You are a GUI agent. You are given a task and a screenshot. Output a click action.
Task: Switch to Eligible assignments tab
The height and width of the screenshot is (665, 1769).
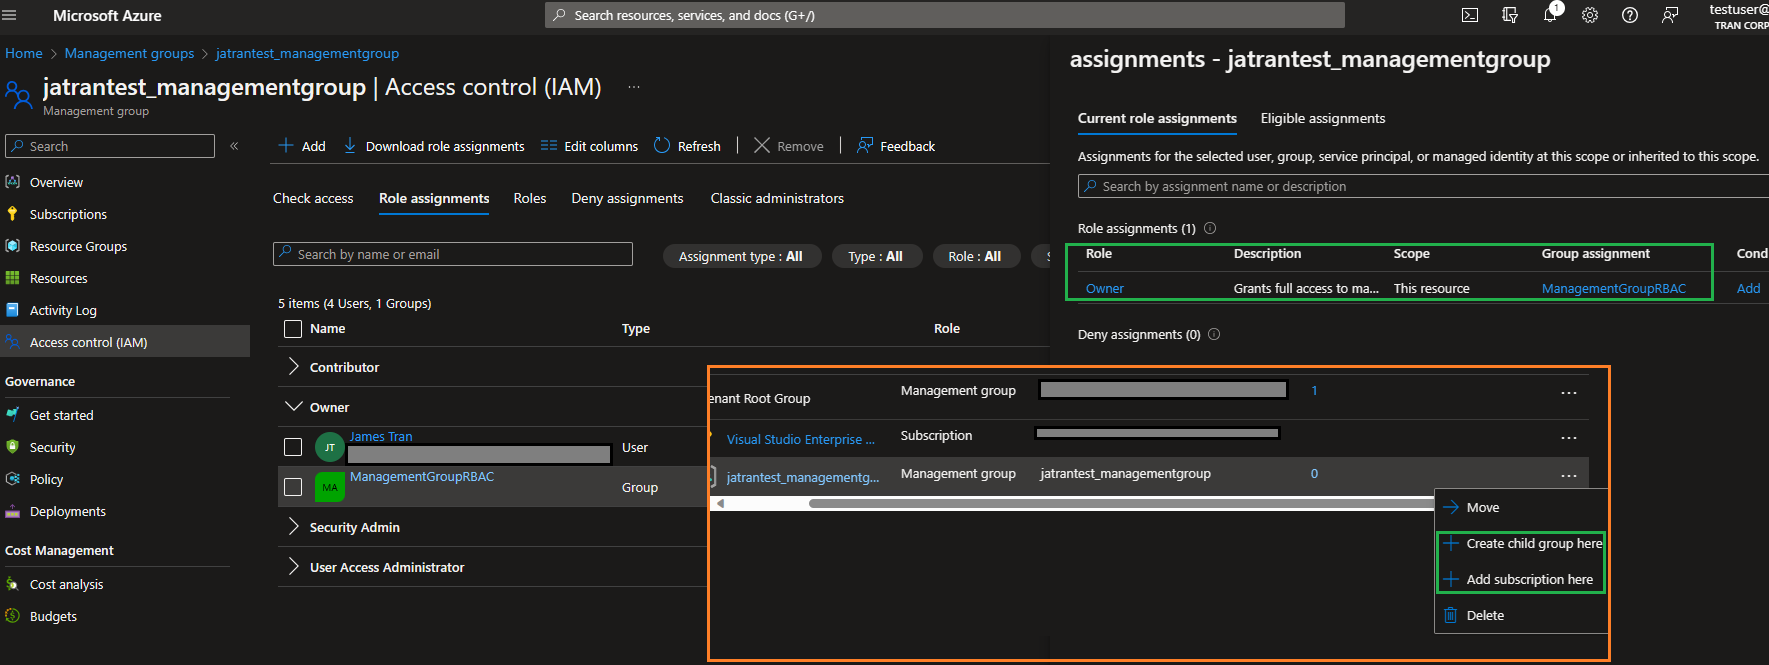(1323, 118)
